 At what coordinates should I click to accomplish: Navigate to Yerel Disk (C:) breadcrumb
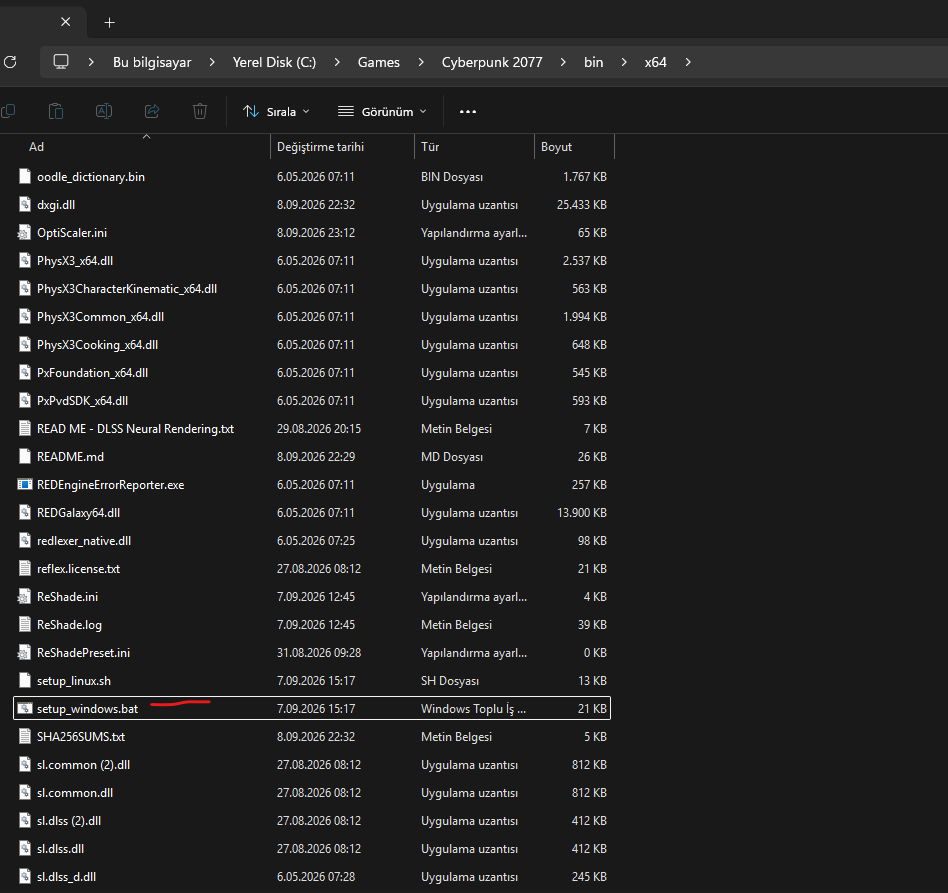point(274,62)
